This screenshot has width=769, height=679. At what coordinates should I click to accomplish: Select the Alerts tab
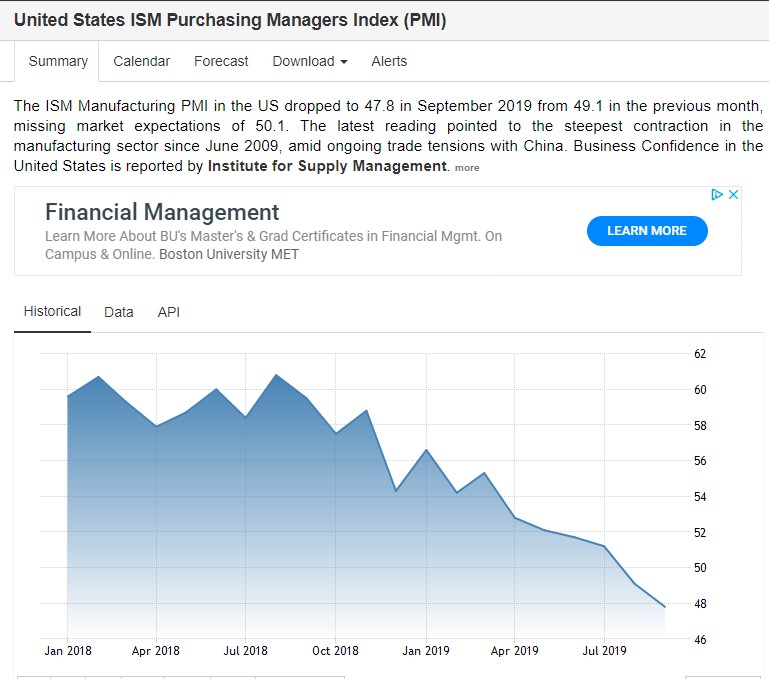click(x=389, y=61)
